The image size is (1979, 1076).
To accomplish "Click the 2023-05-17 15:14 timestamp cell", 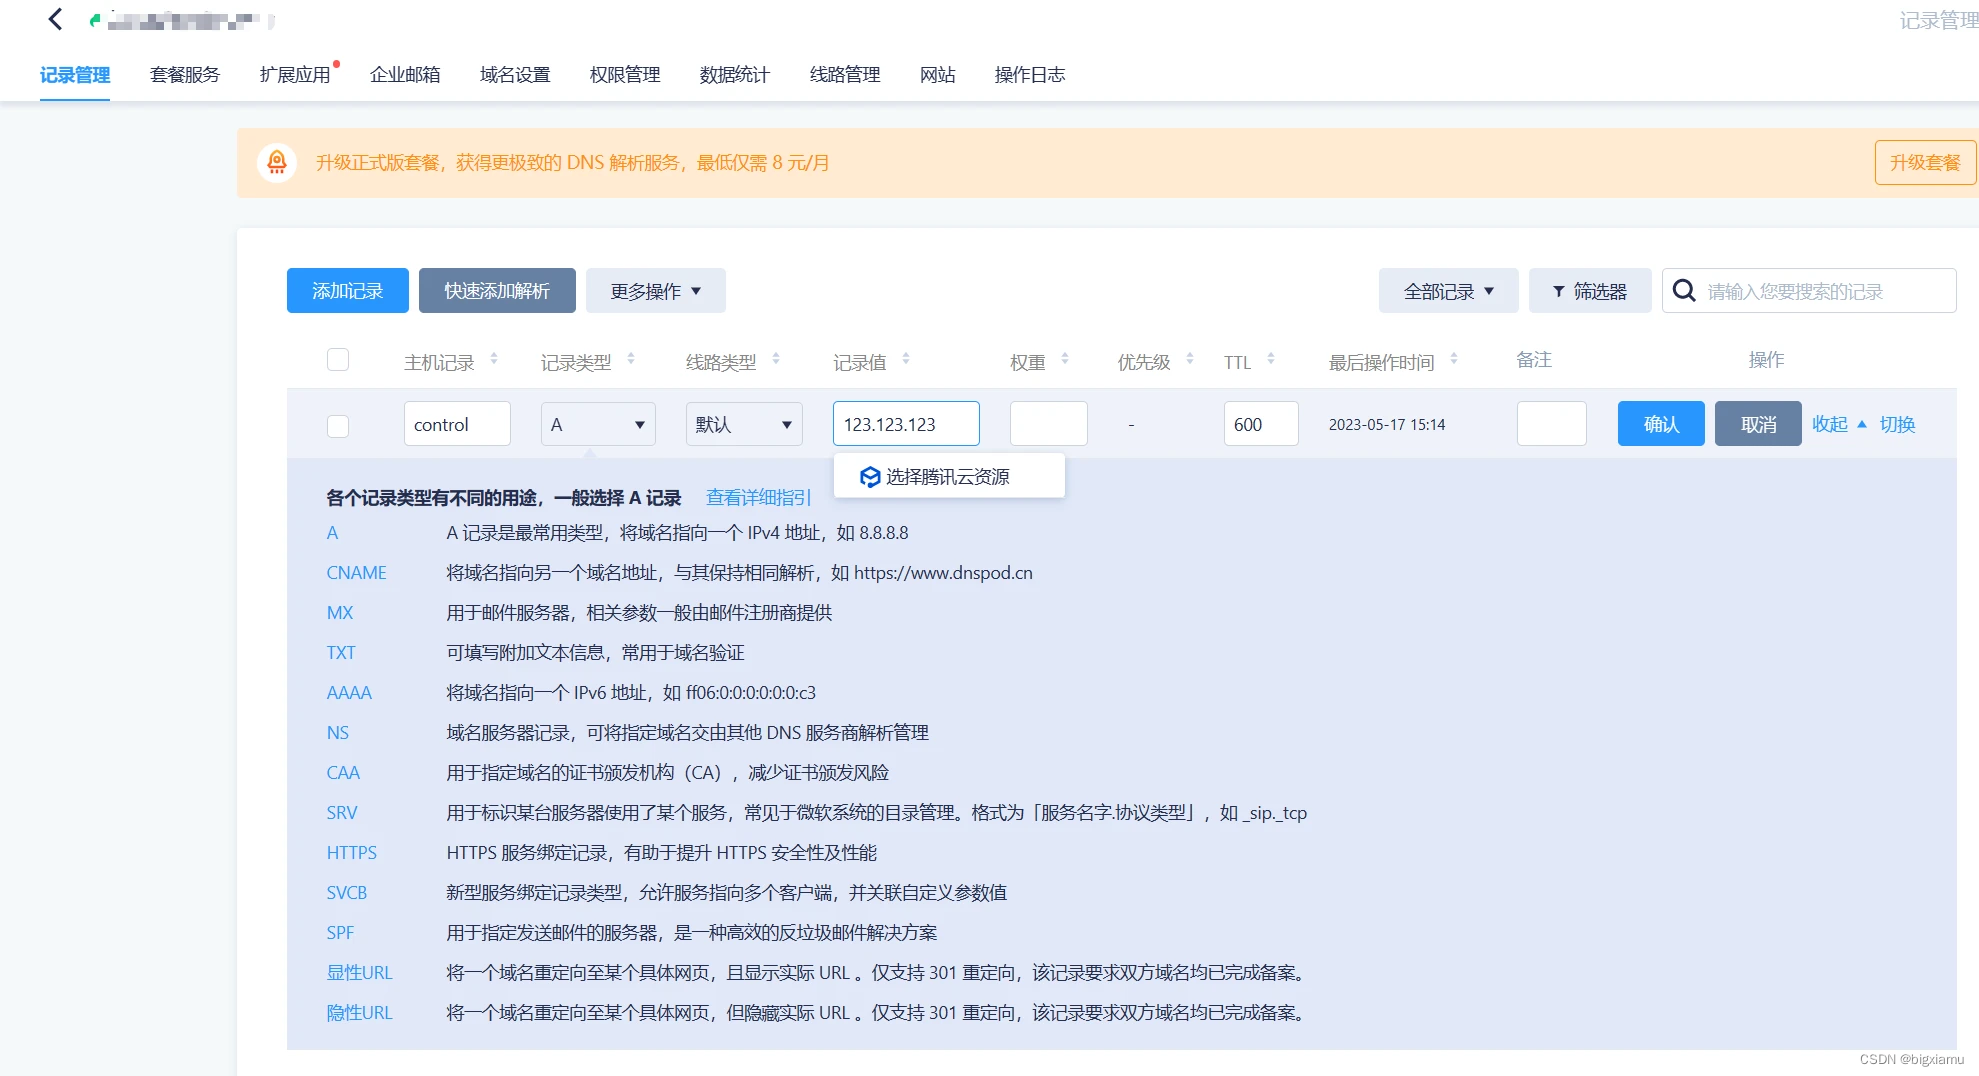I will 1387,425.
